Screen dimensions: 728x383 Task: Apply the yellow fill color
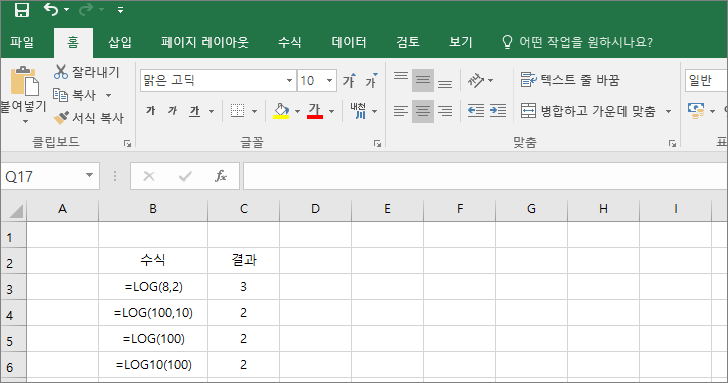(281, 111)
